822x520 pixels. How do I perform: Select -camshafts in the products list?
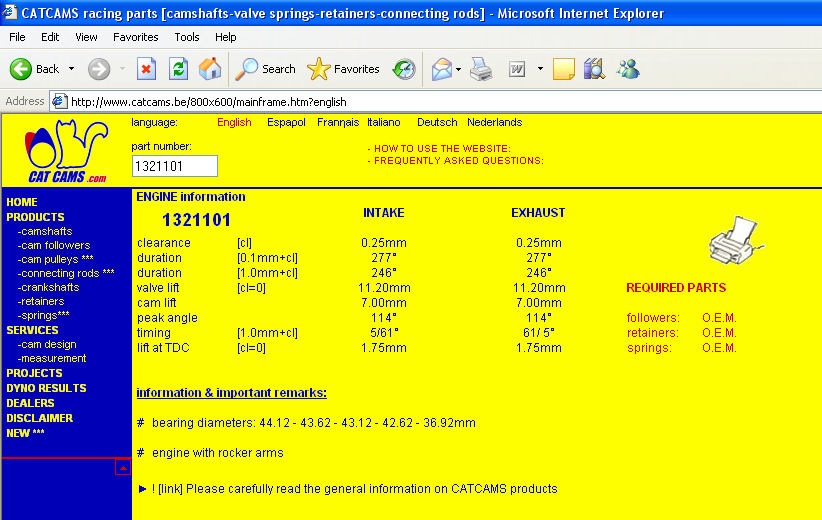pyautogui.click(x=45, y=231)
